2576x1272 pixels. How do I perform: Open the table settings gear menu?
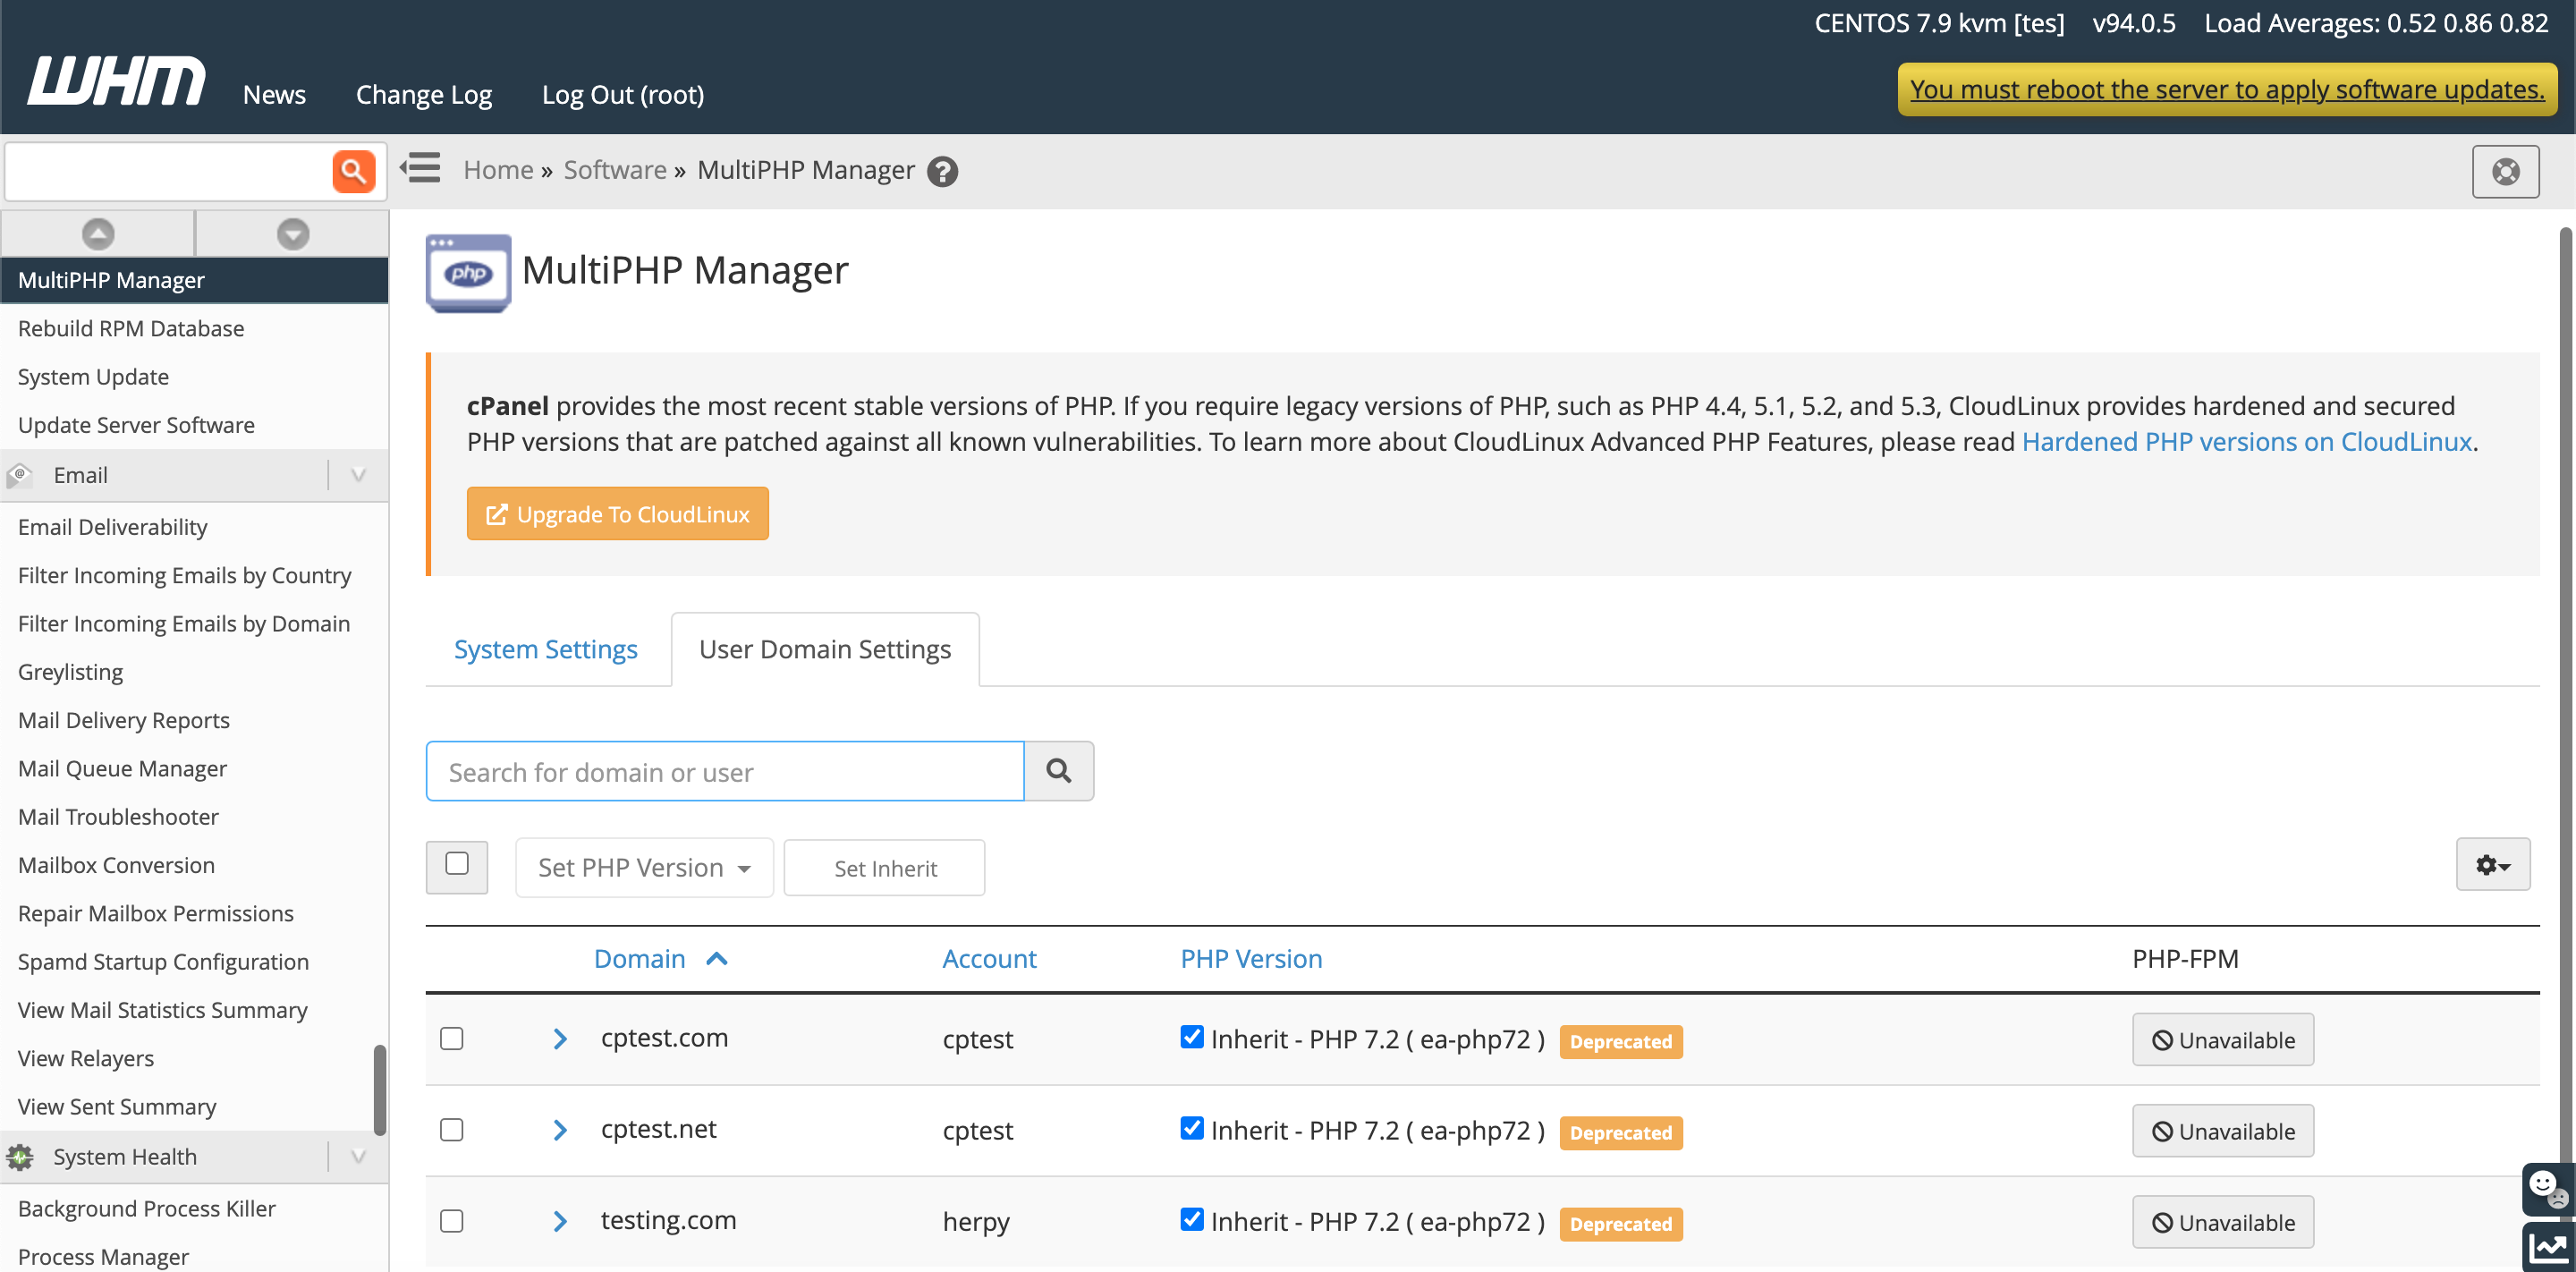click(x=2493, y=865)
